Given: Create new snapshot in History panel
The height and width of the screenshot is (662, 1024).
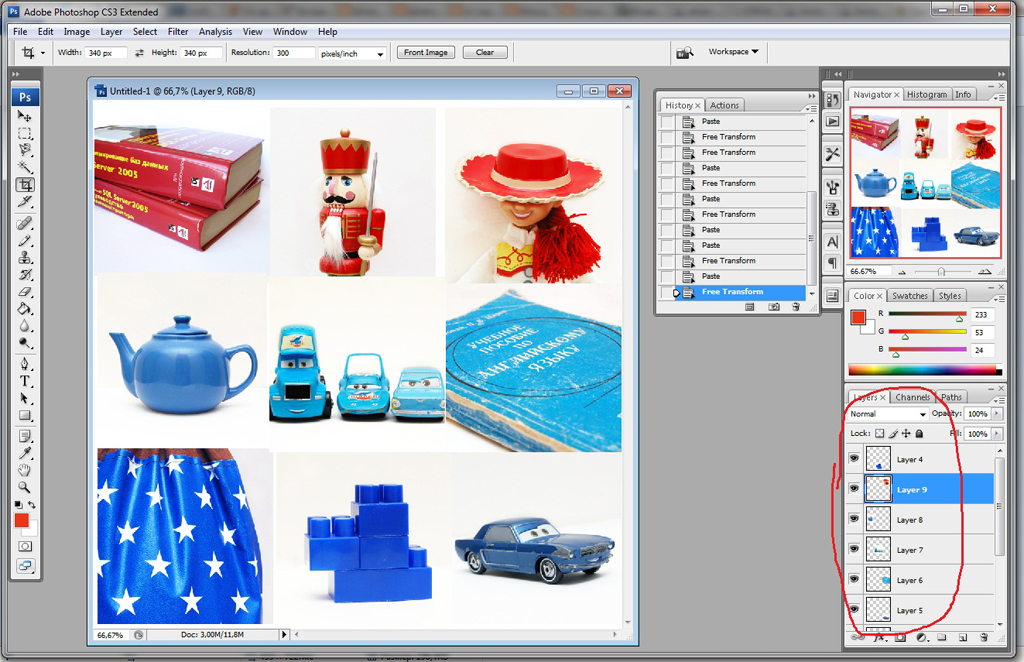Looking at the screenshot, I should [x=773, y=307].
